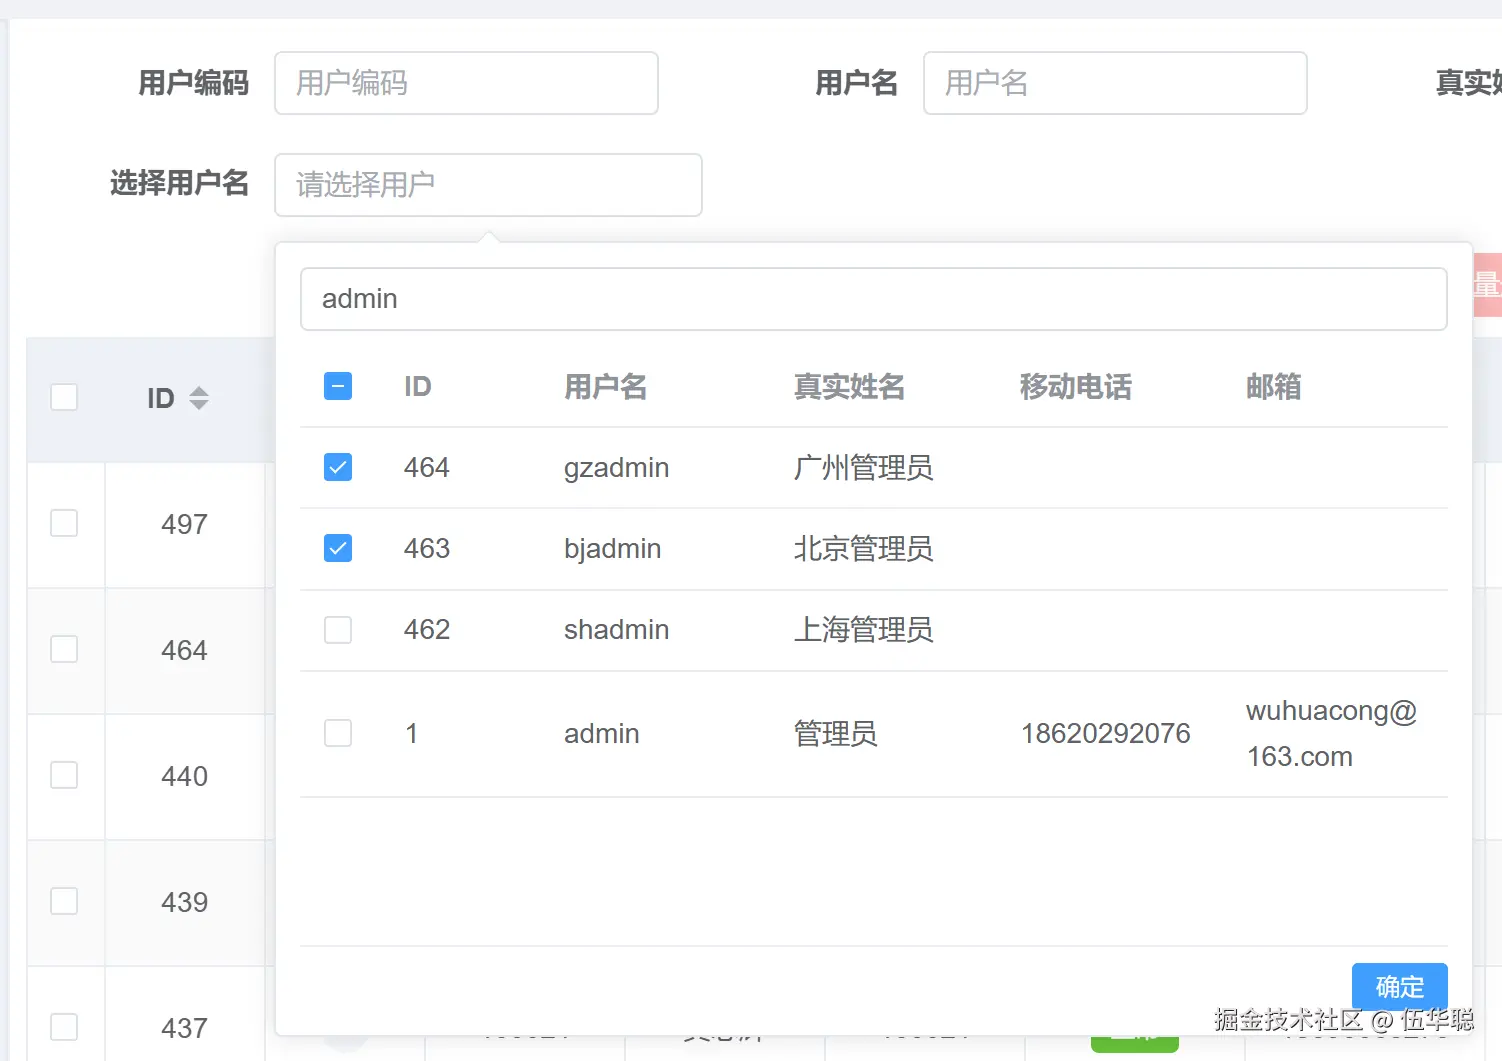Image resolution: width=1502 pixels, height=1061 pixels.
Task: Click ID 462 cell in popup table
Action: click(427, 630)
